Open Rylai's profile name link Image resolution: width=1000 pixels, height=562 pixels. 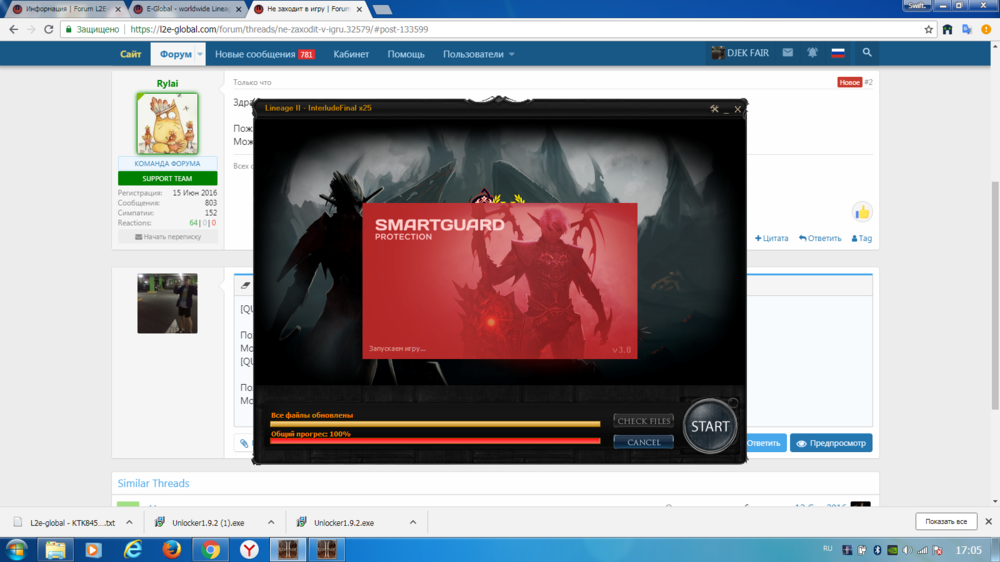(x=167, y=84)
